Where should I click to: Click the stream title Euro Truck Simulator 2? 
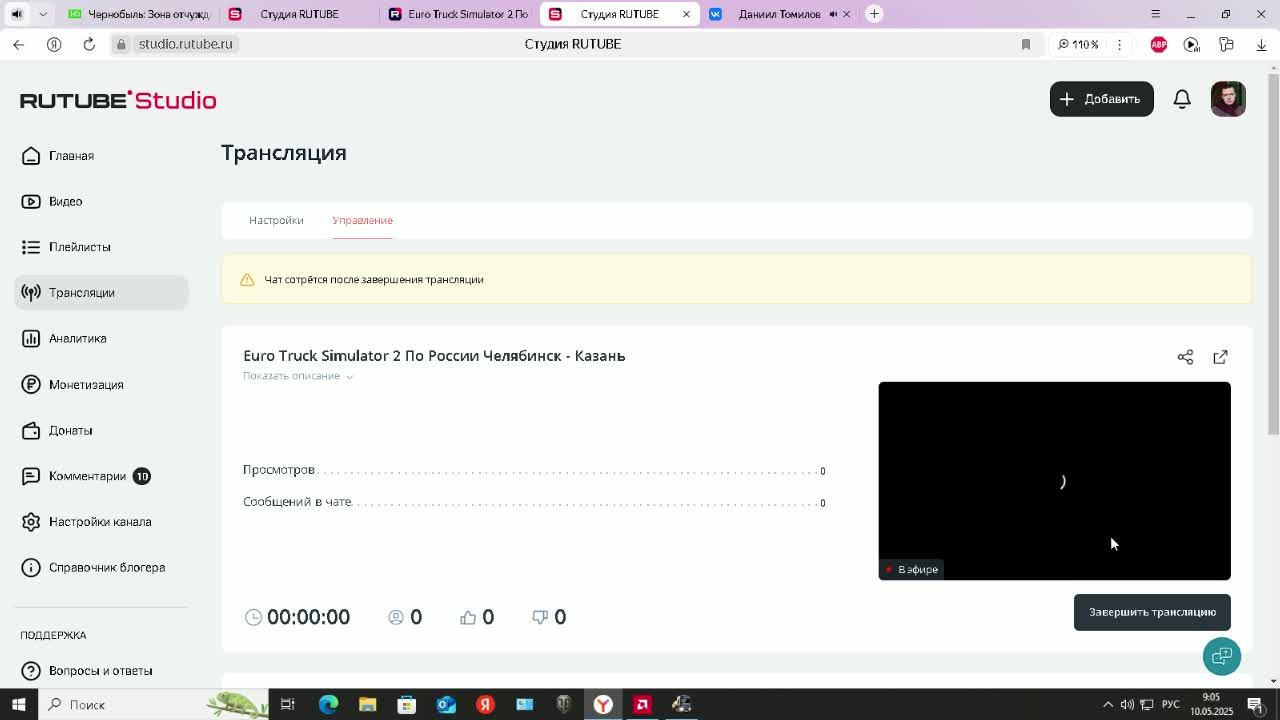(x=434, y=356)
